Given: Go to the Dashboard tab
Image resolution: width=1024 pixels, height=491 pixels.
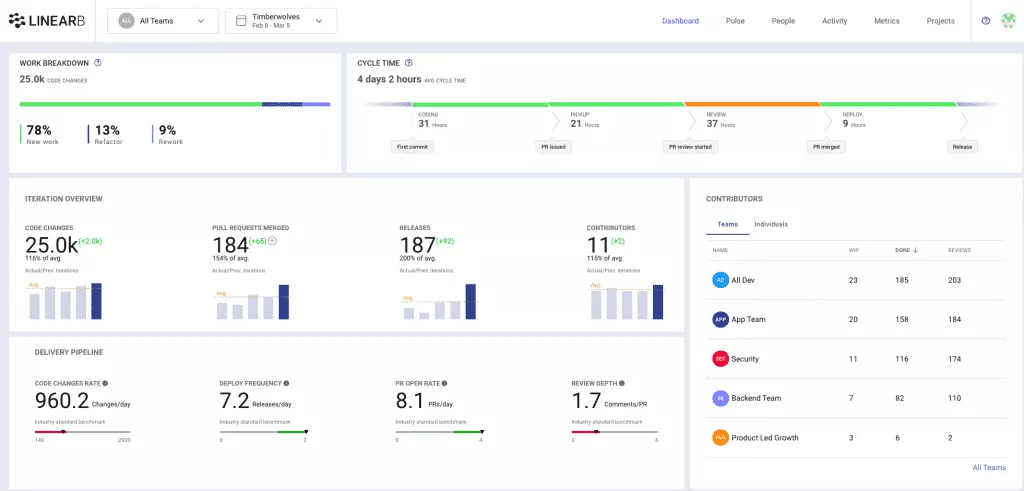Looking at the screenshot, I should [x=680, y=21].
